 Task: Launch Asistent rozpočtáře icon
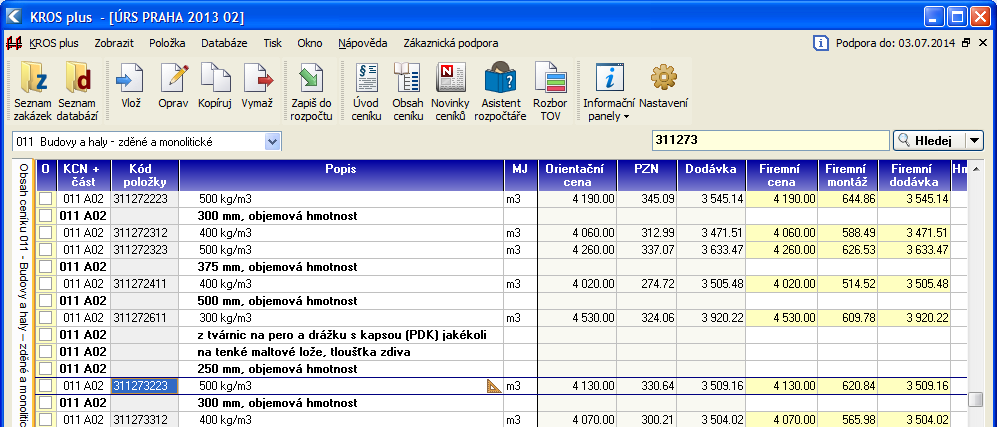(500, 78)
